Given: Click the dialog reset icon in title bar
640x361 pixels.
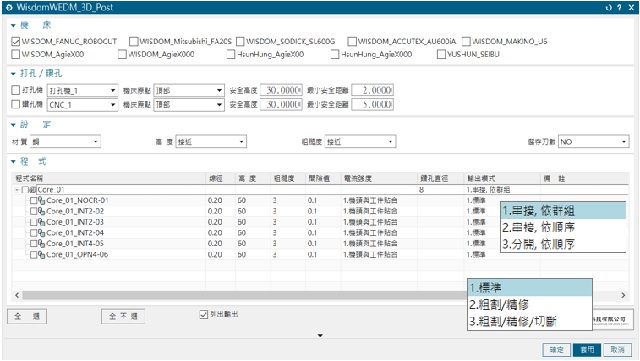Looking at the screenshot, I should (x=609, y=7).
